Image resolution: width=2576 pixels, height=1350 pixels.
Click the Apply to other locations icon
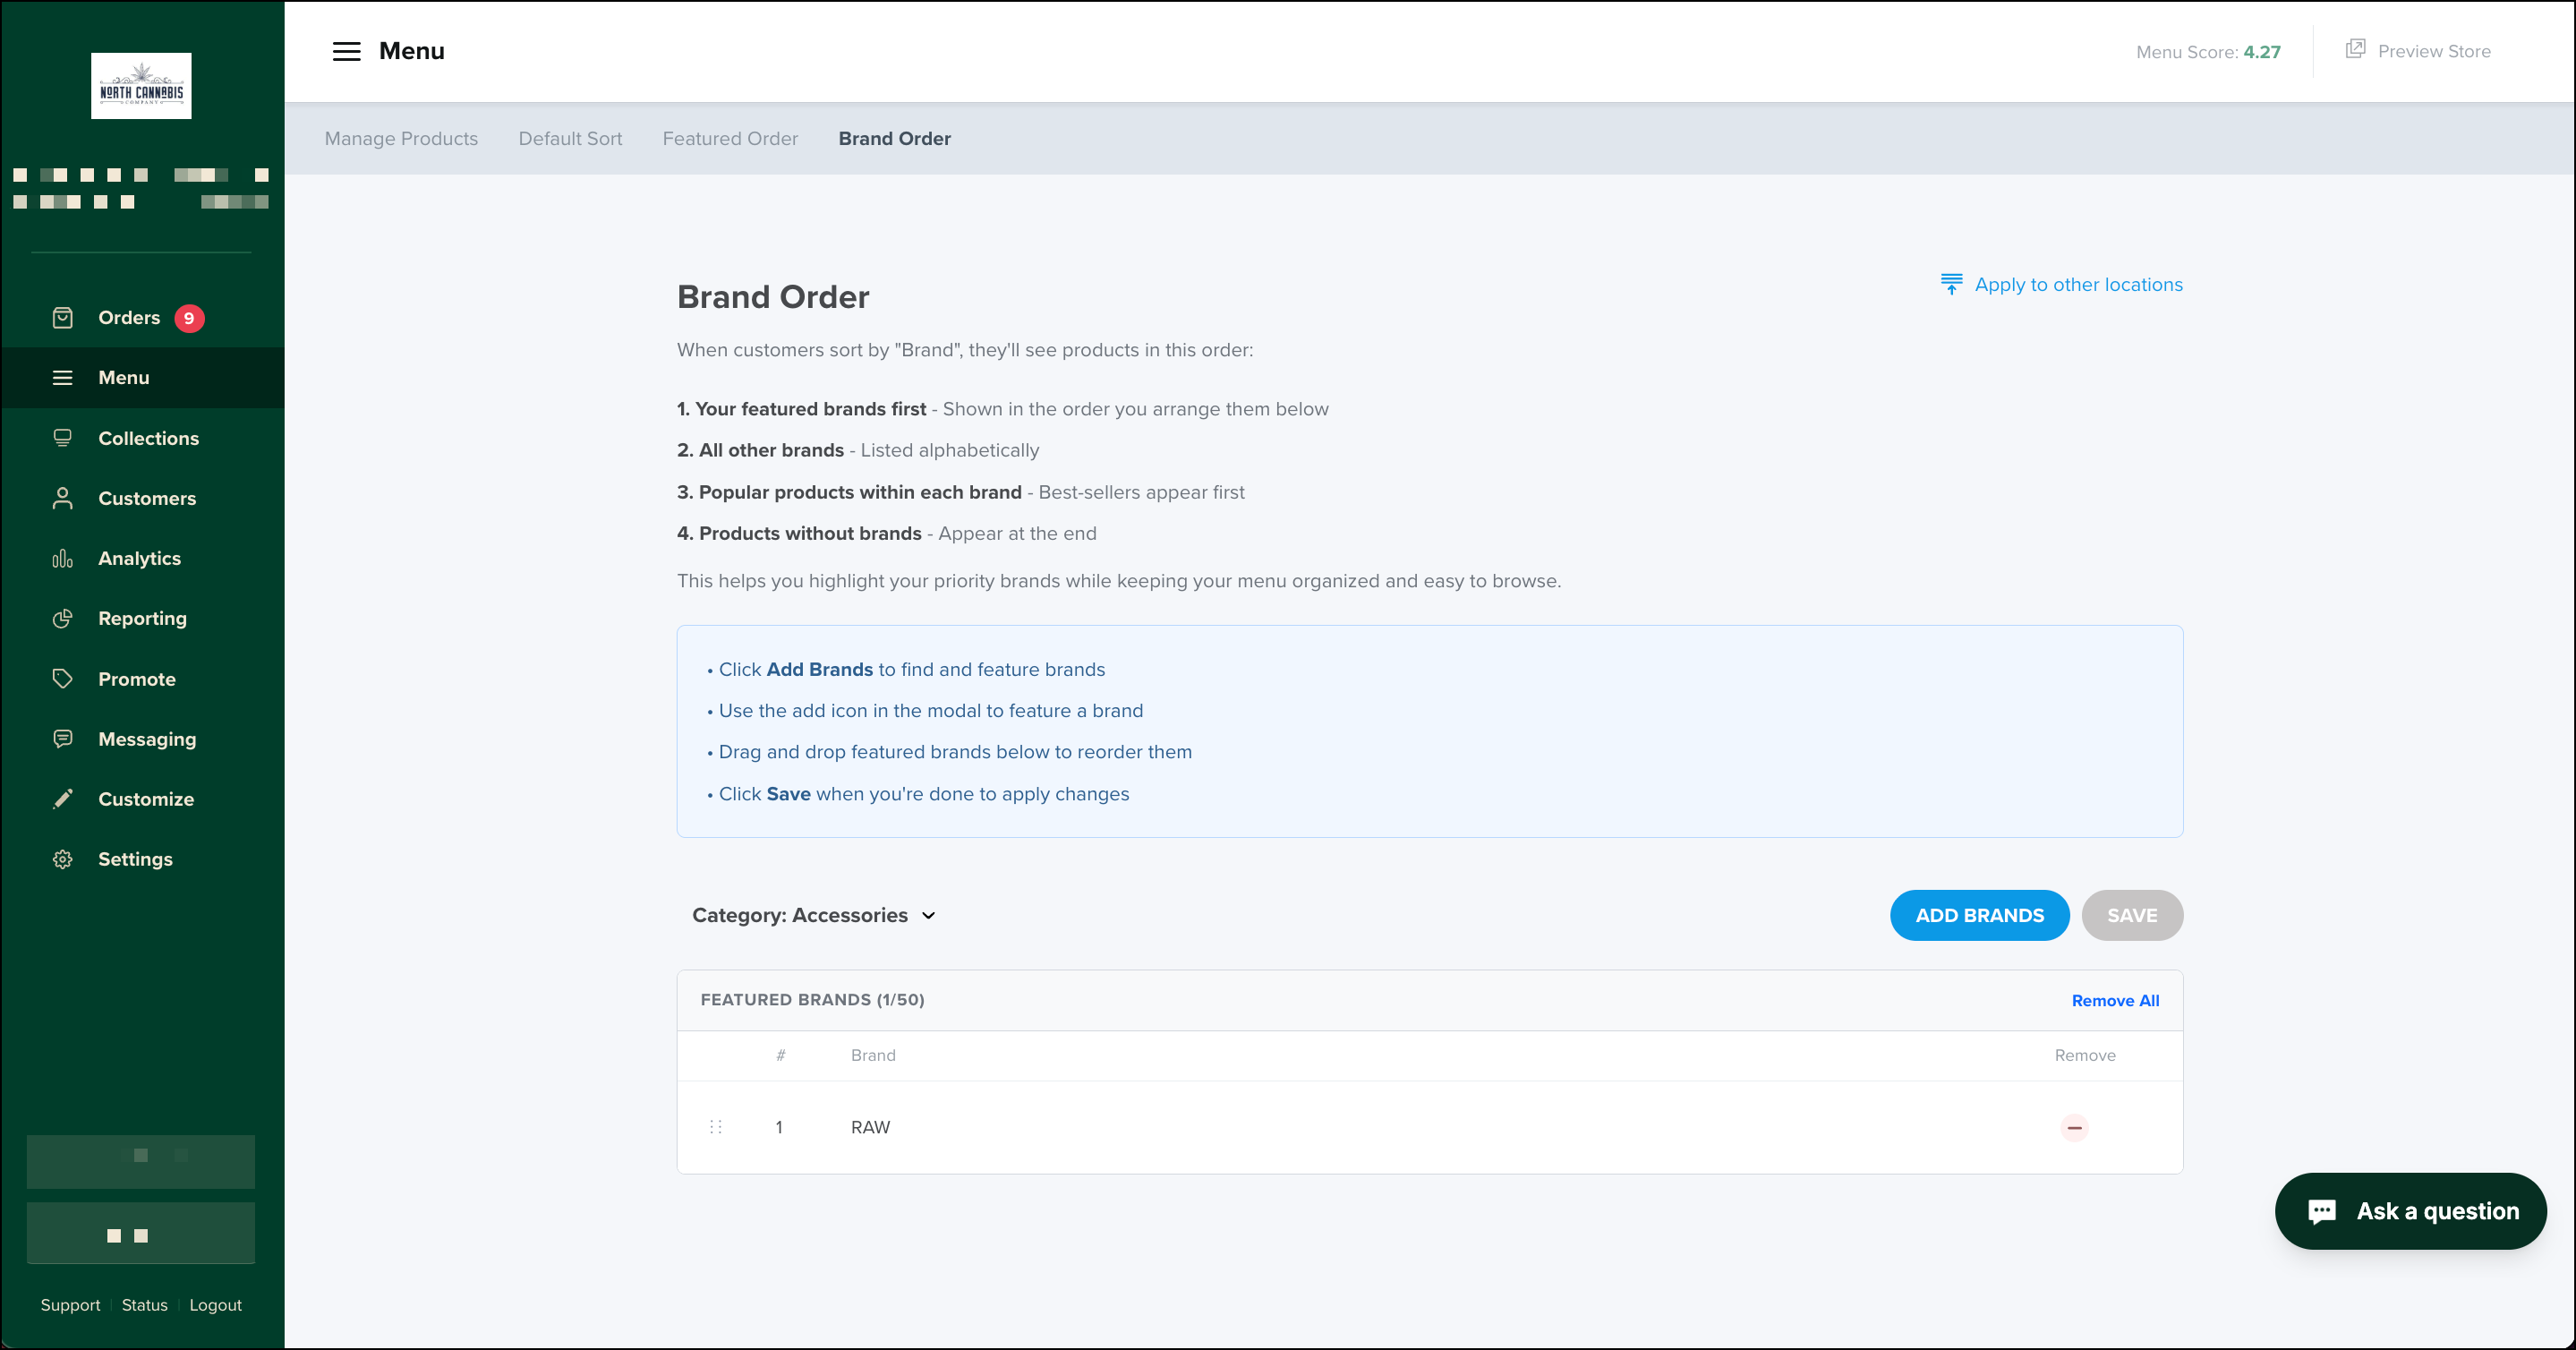pyautogui.click(x=1951, y=284)
